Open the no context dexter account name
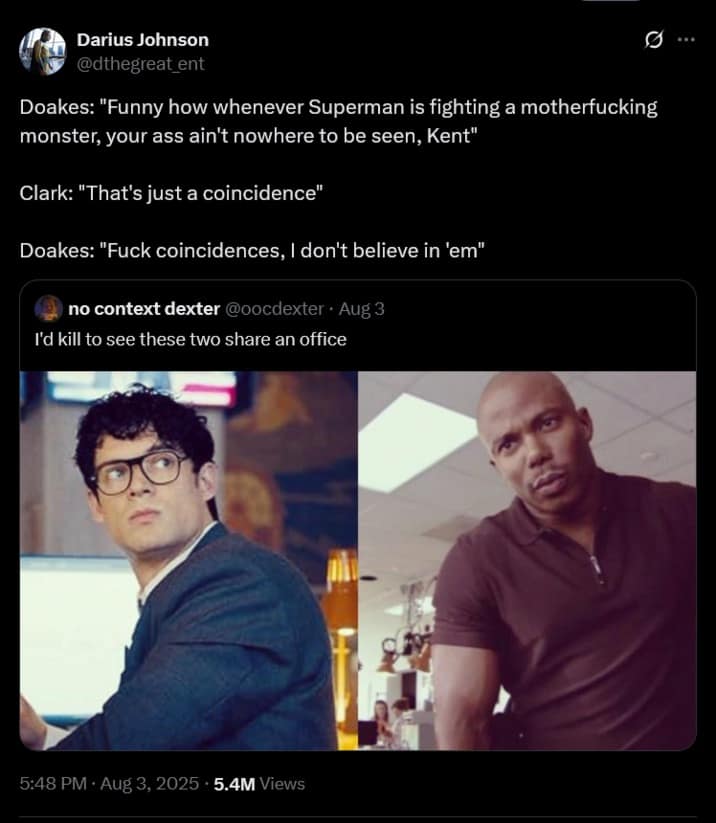 pyautogui.click(x=143, y=308)
